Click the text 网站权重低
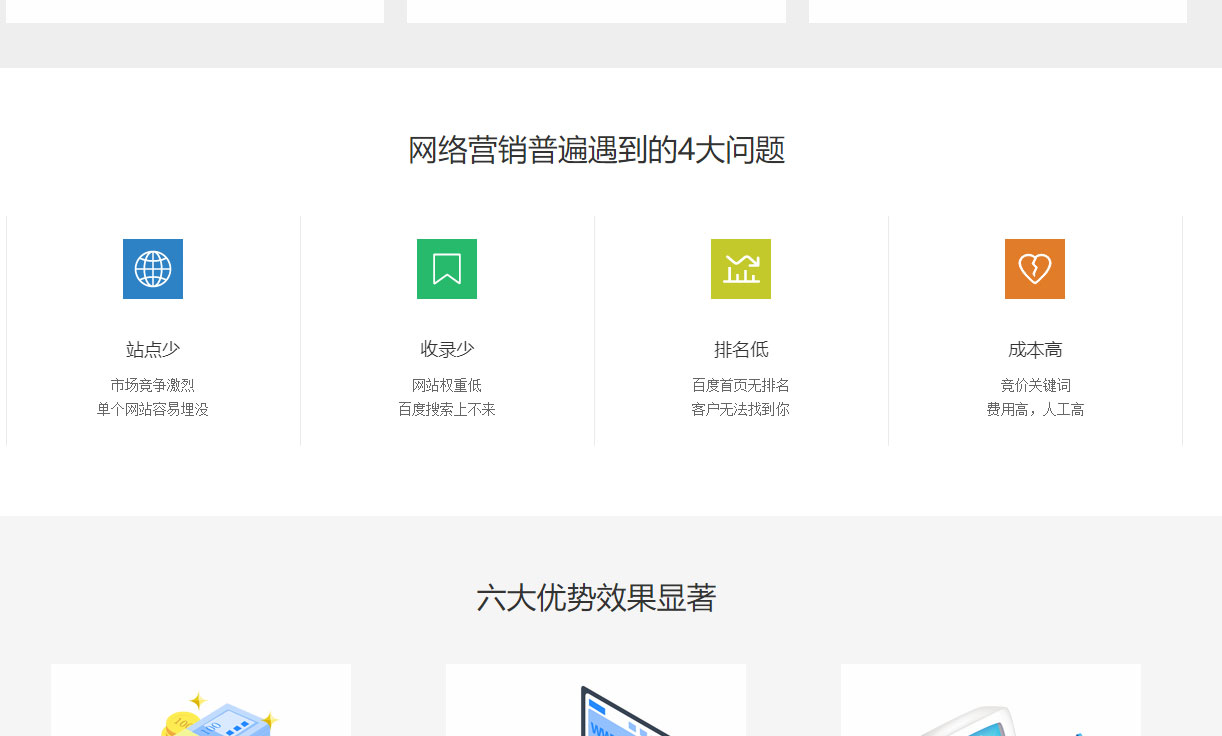1222x736 pixels. coord(447,385)
